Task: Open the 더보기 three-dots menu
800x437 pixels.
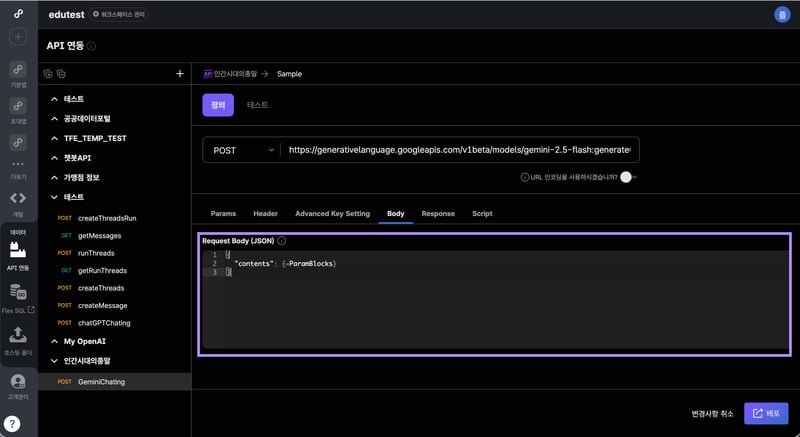Action: coord(18,167)
